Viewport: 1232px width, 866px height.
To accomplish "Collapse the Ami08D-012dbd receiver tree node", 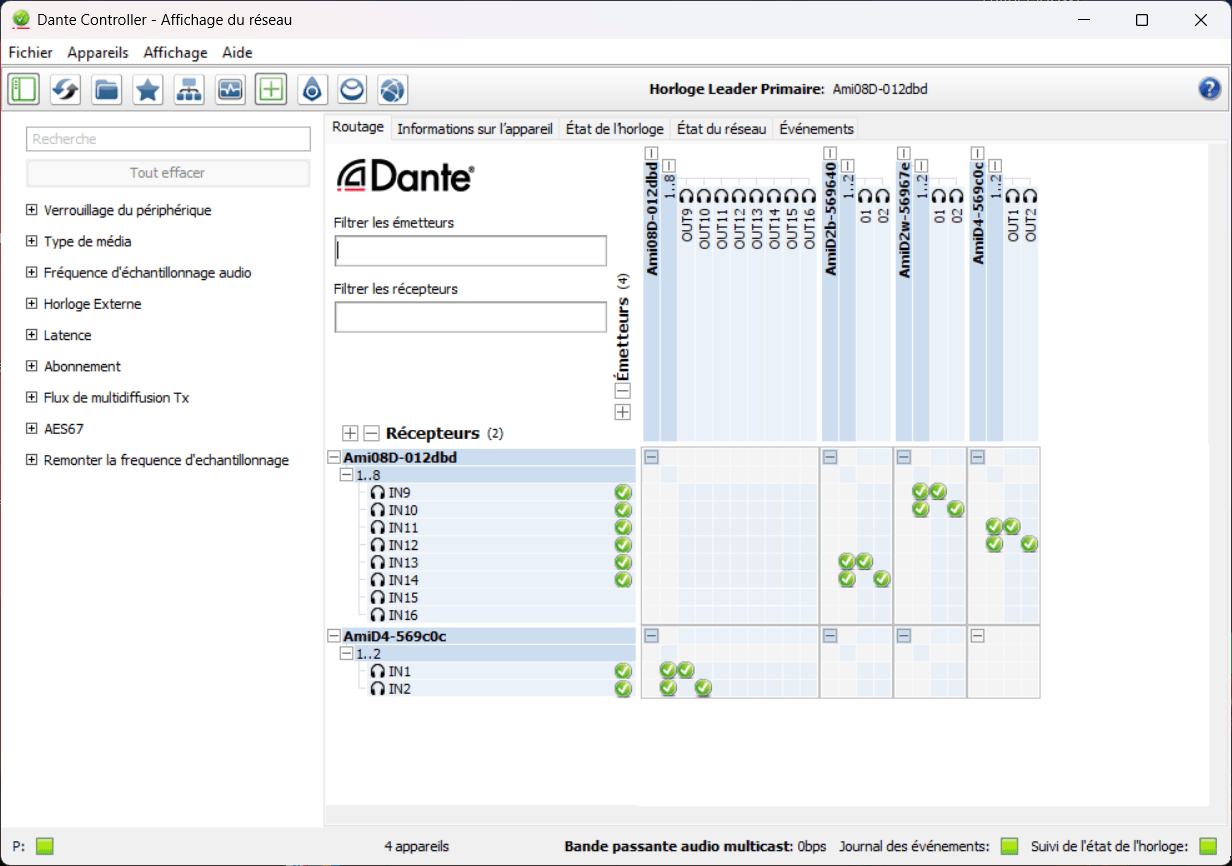I will point(334,457).
